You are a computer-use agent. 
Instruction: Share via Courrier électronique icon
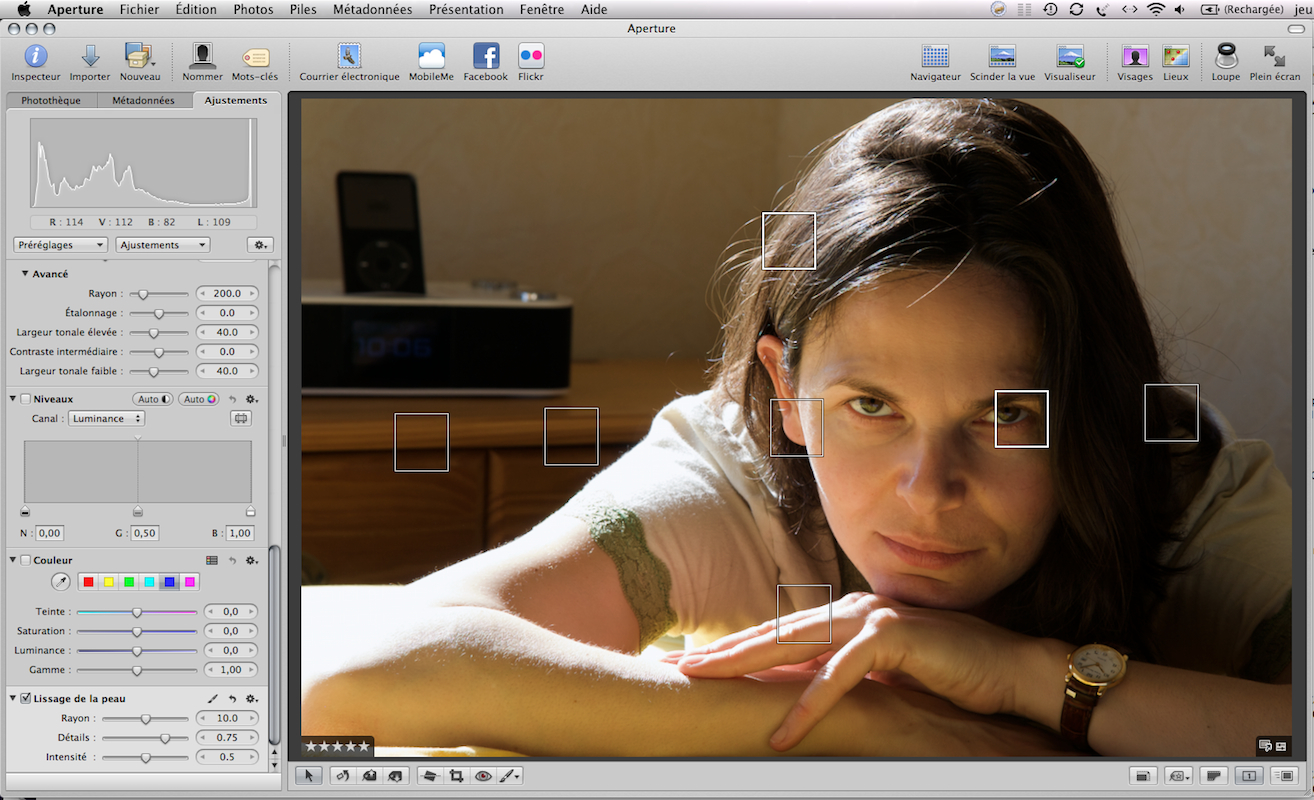(349, 62)
